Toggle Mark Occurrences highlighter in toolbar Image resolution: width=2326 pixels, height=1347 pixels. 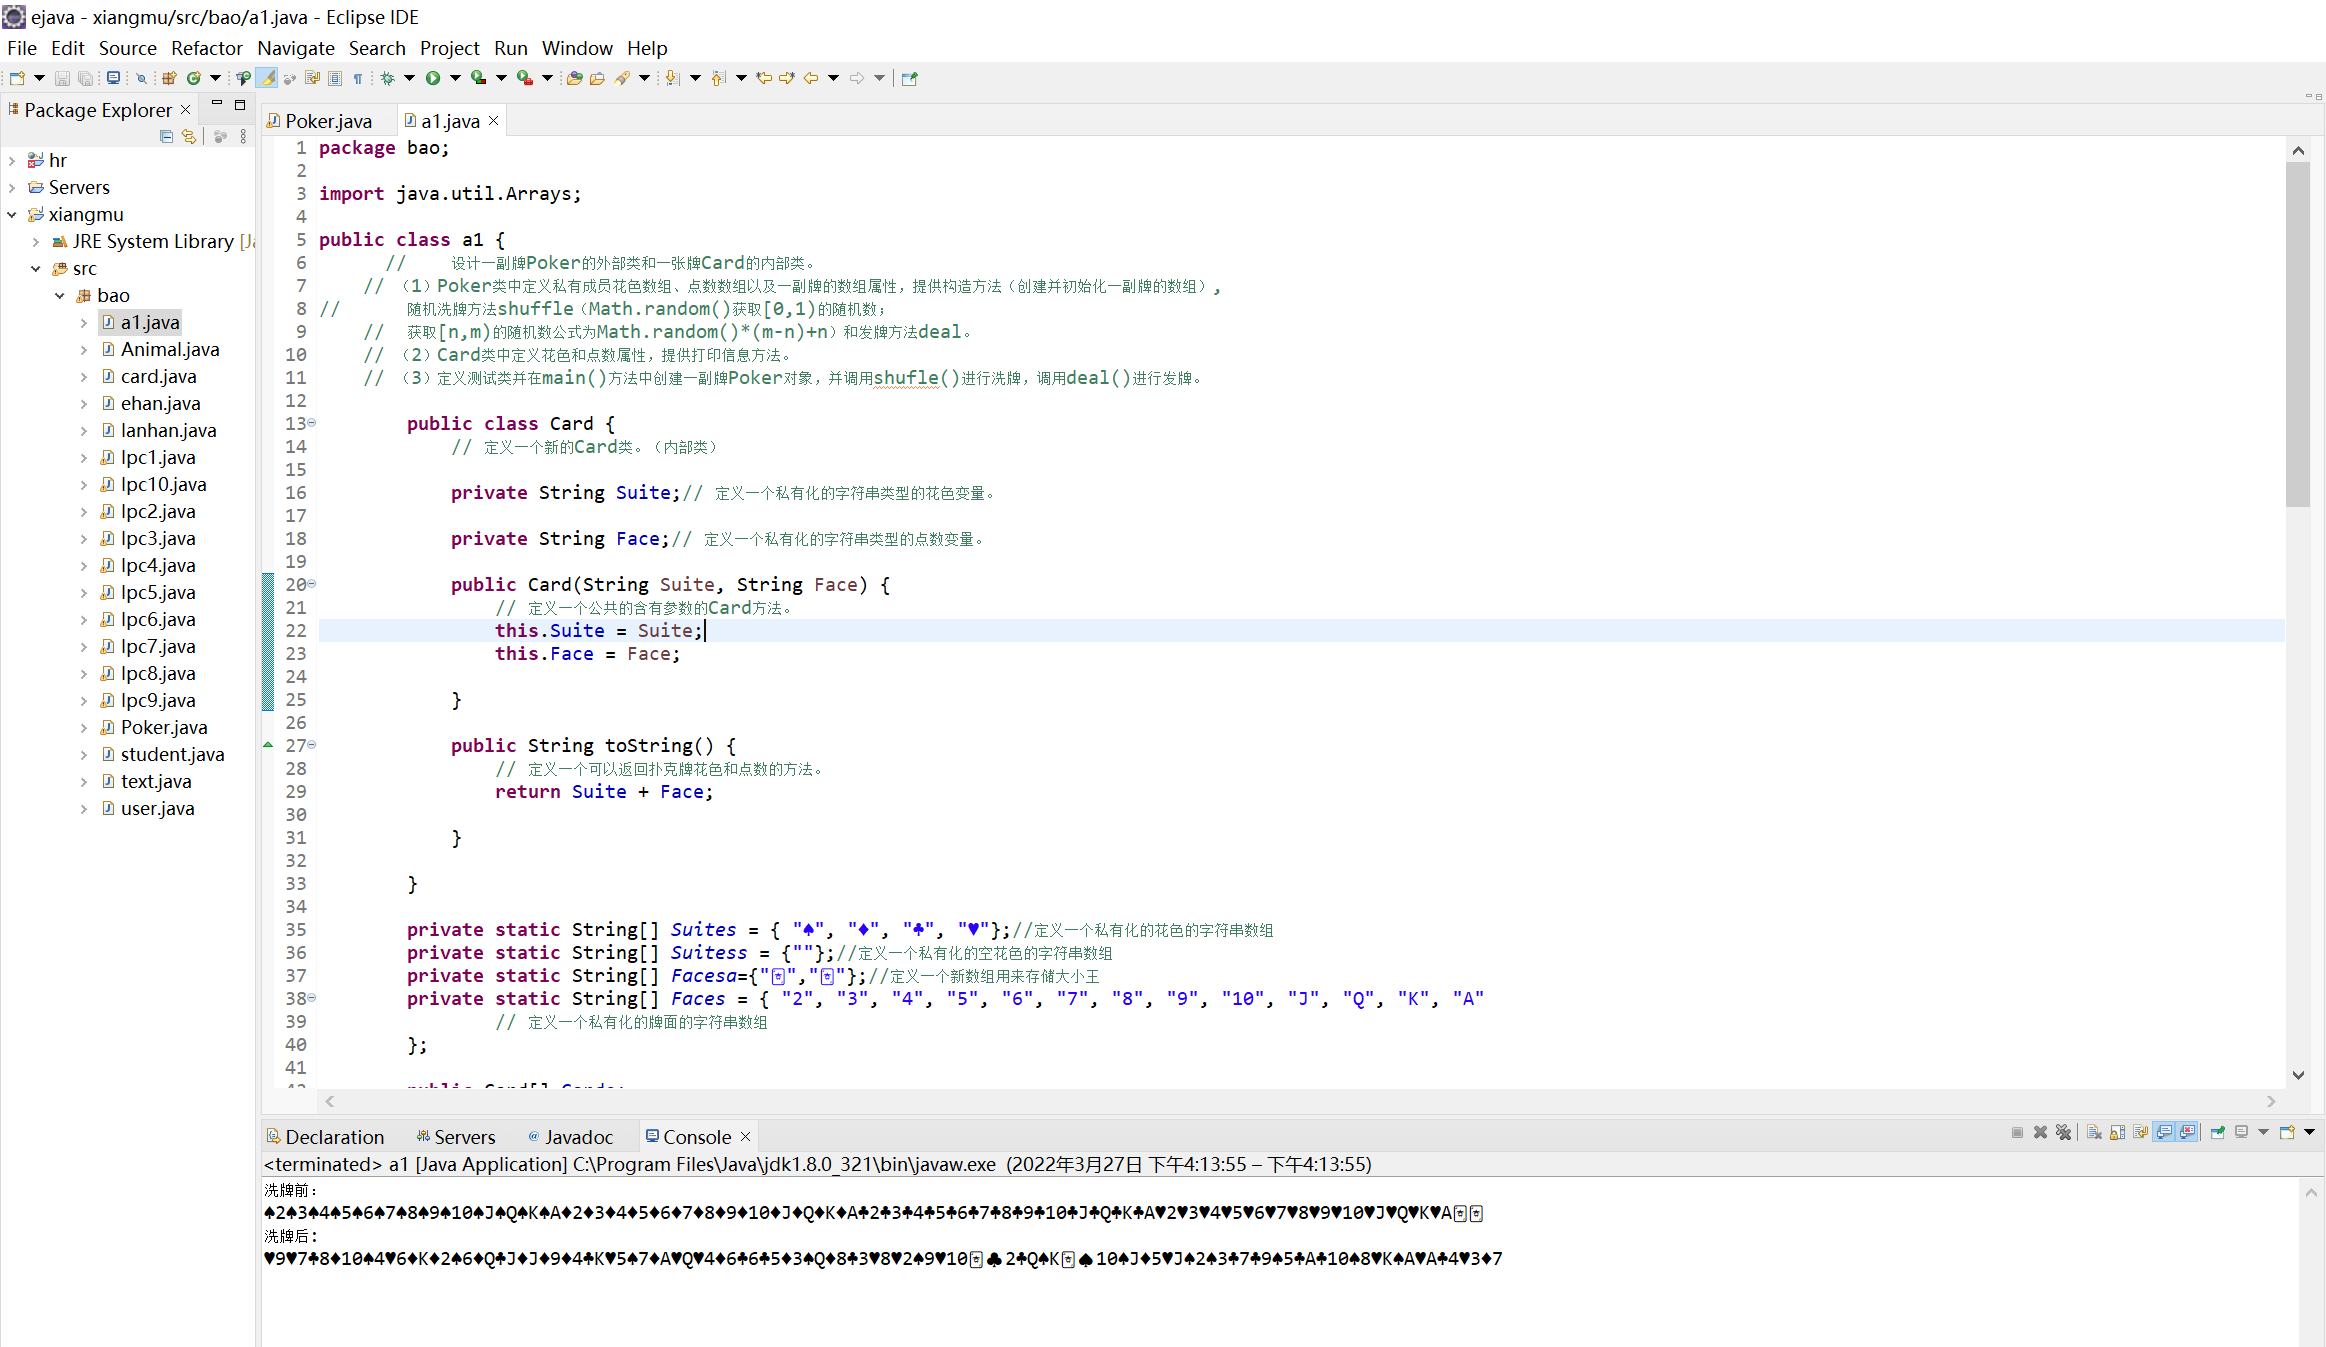click(x=267, y=78)
